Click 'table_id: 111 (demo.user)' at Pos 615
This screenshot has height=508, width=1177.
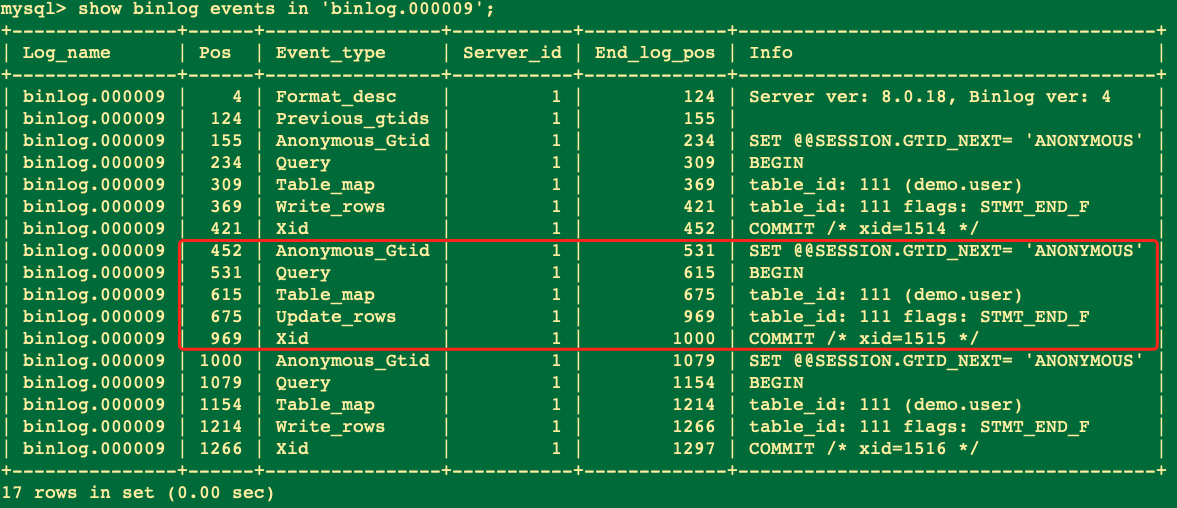886,295
